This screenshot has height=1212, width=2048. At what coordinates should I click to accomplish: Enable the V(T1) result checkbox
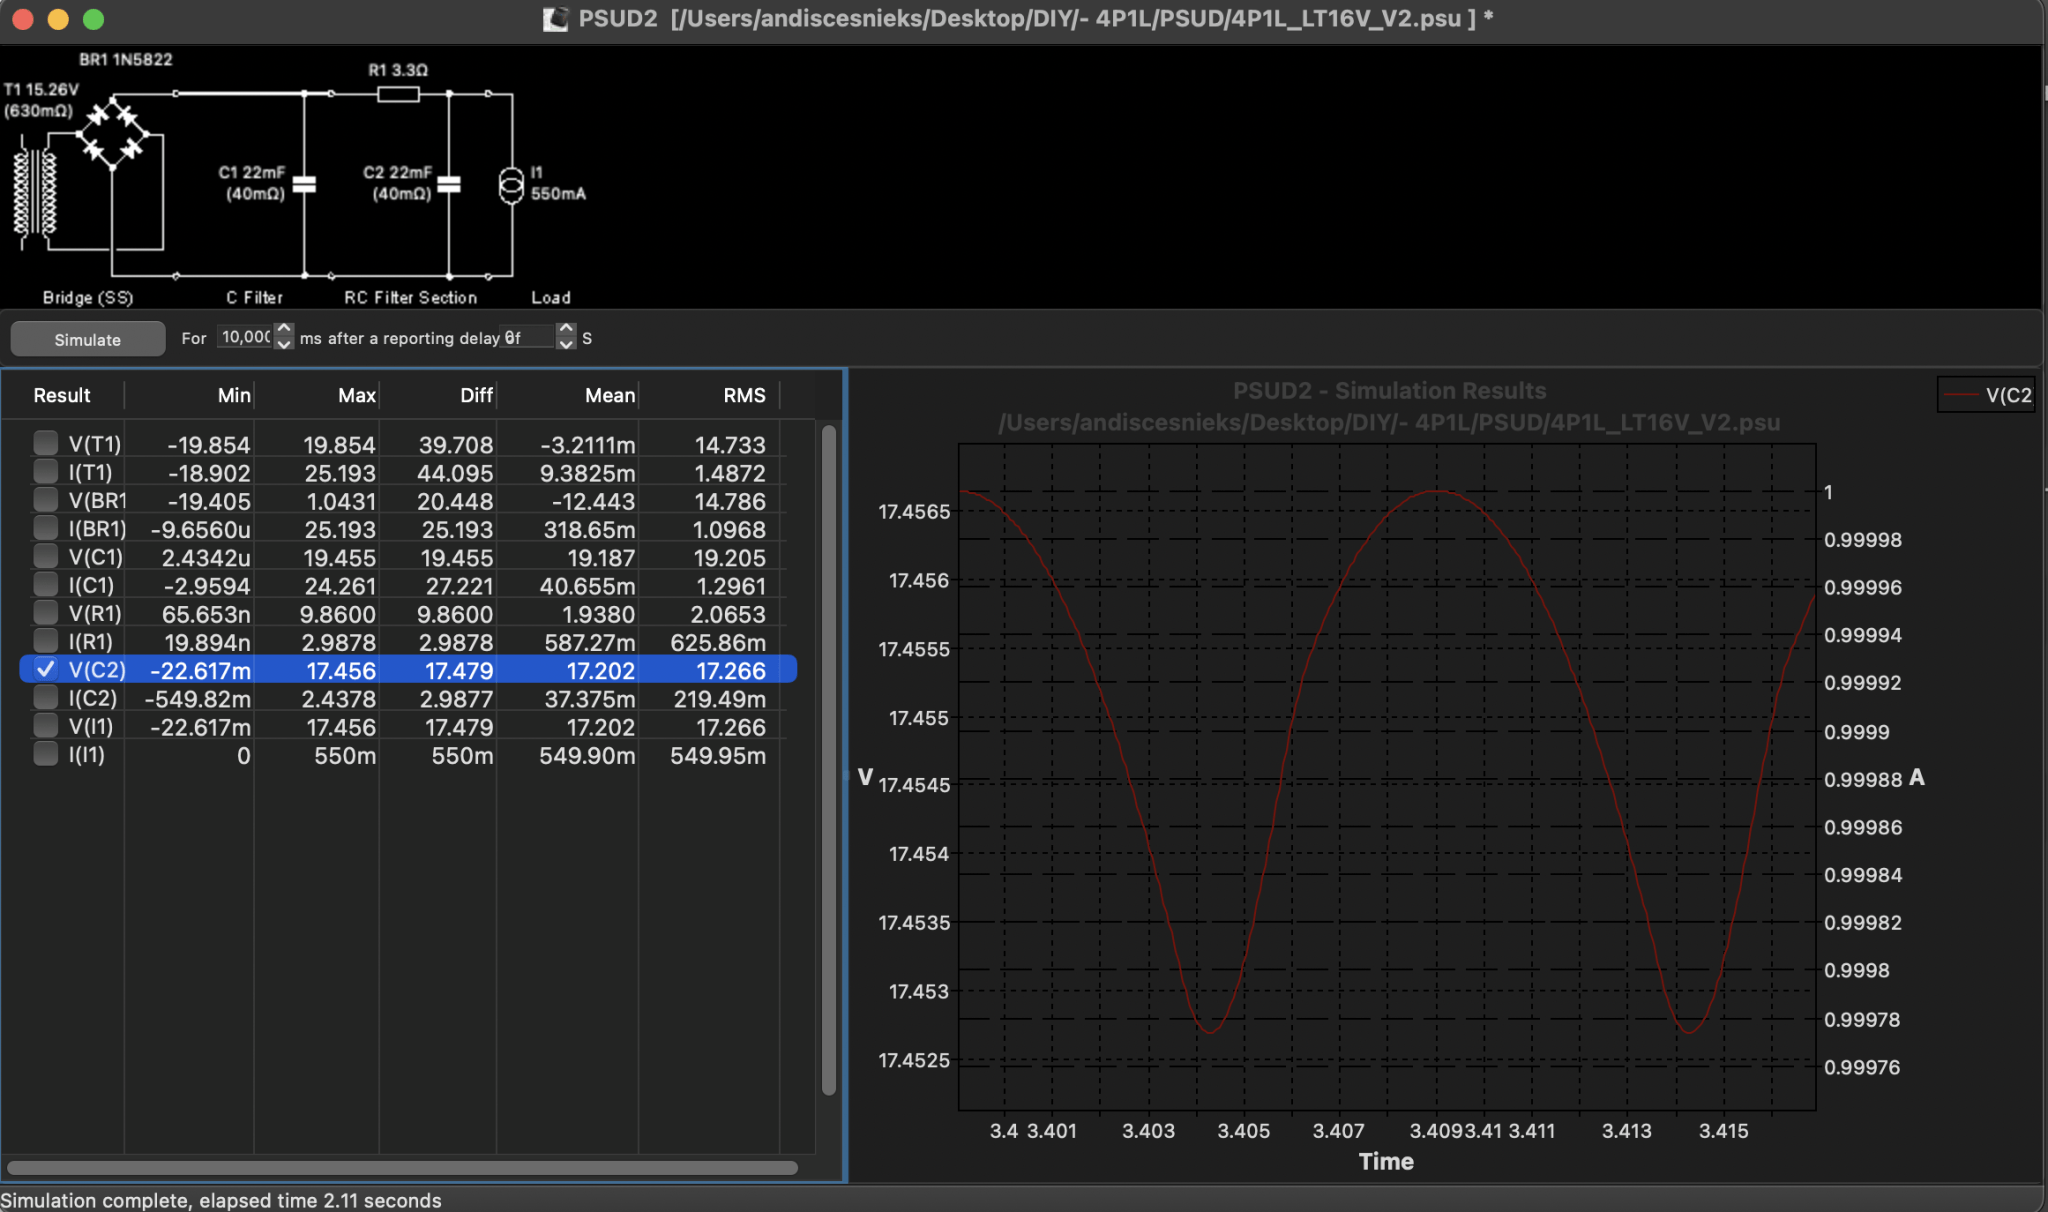point(45,442)
